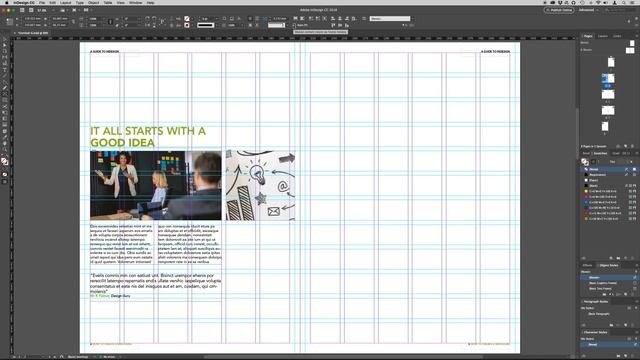Switch to the Effects tab

[x=587, y=265]
